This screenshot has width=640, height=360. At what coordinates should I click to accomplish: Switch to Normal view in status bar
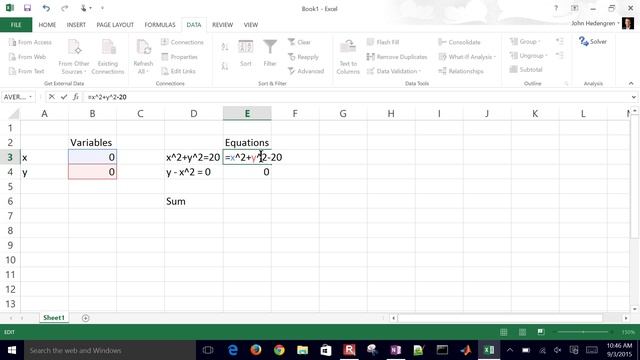click(x=504, y=332)
